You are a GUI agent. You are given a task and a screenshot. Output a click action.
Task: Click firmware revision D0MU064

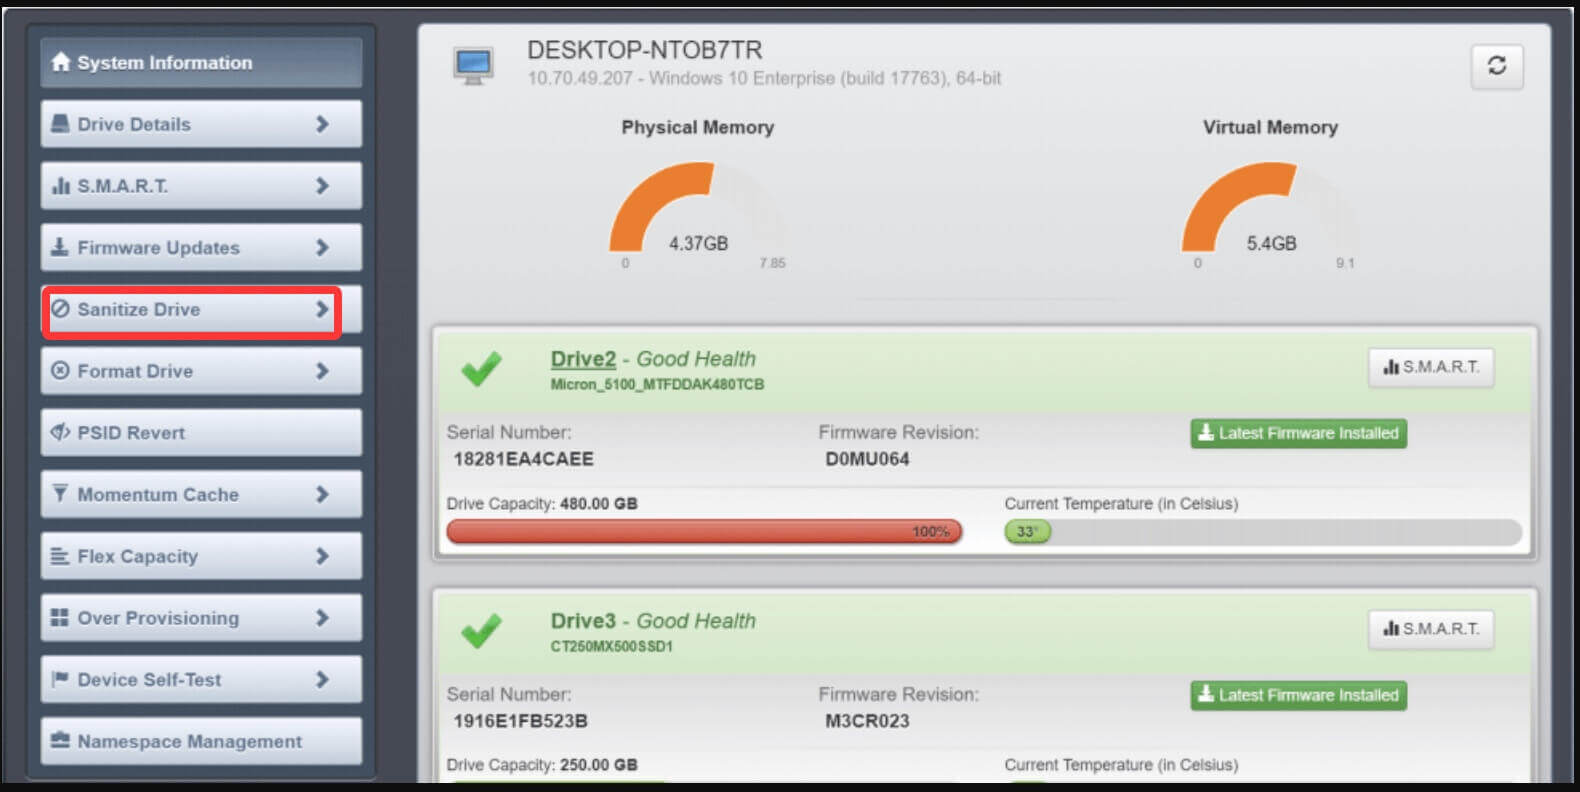[x=867, y=459]
